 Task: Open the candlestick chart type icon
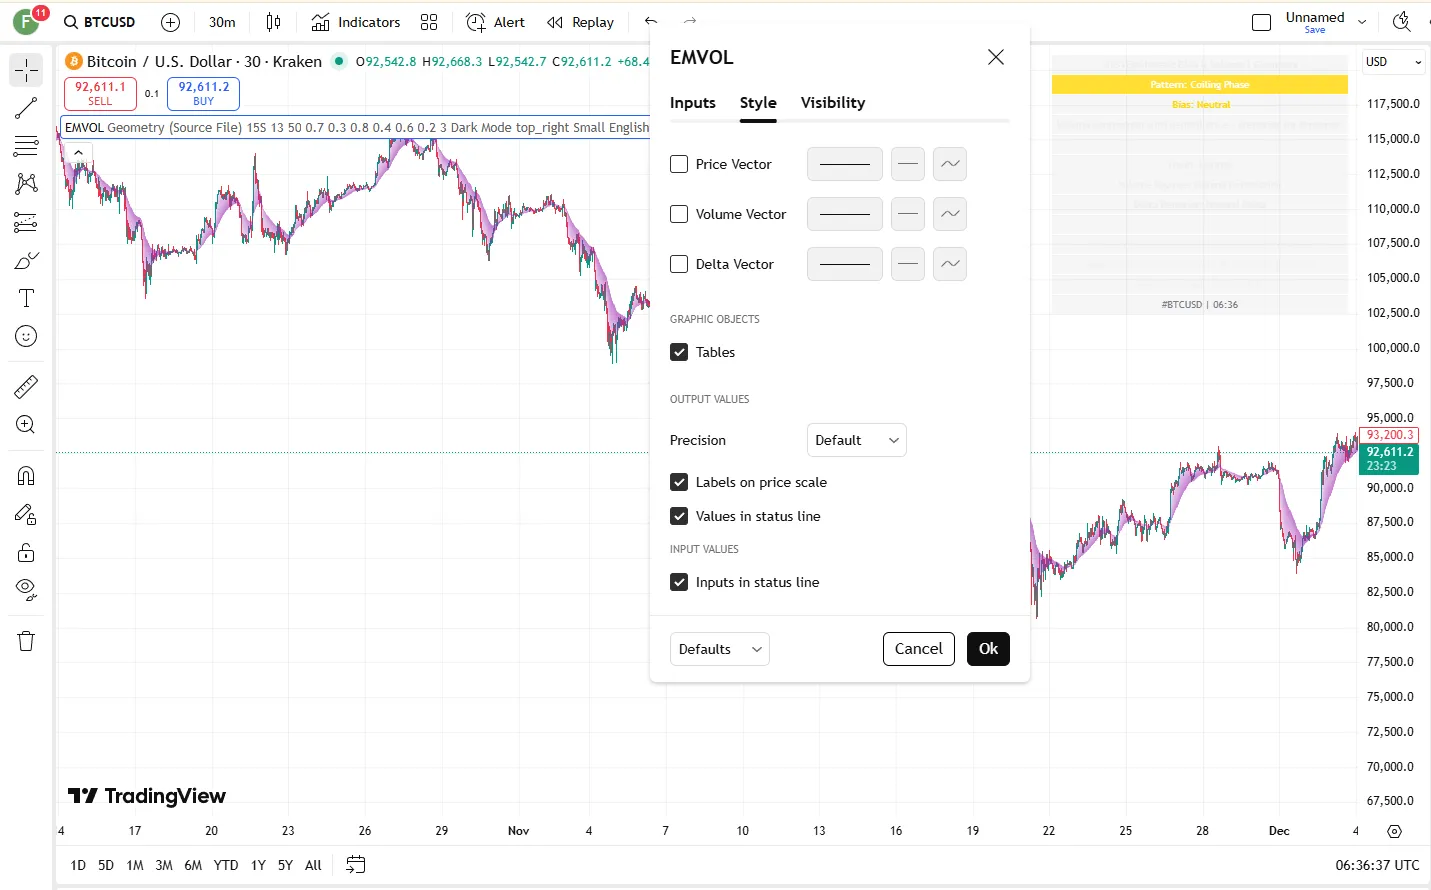tap(273, 22)
